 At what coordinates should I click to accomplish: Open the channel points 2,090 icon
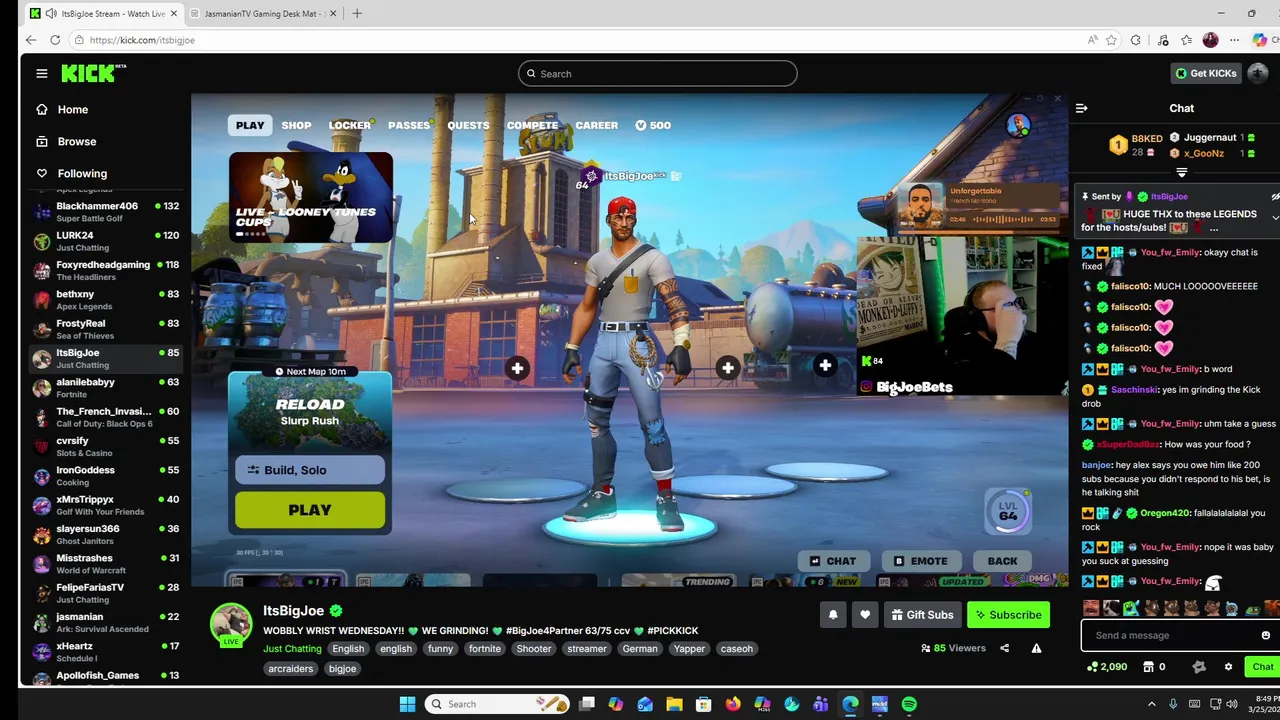pos(1107,667)
